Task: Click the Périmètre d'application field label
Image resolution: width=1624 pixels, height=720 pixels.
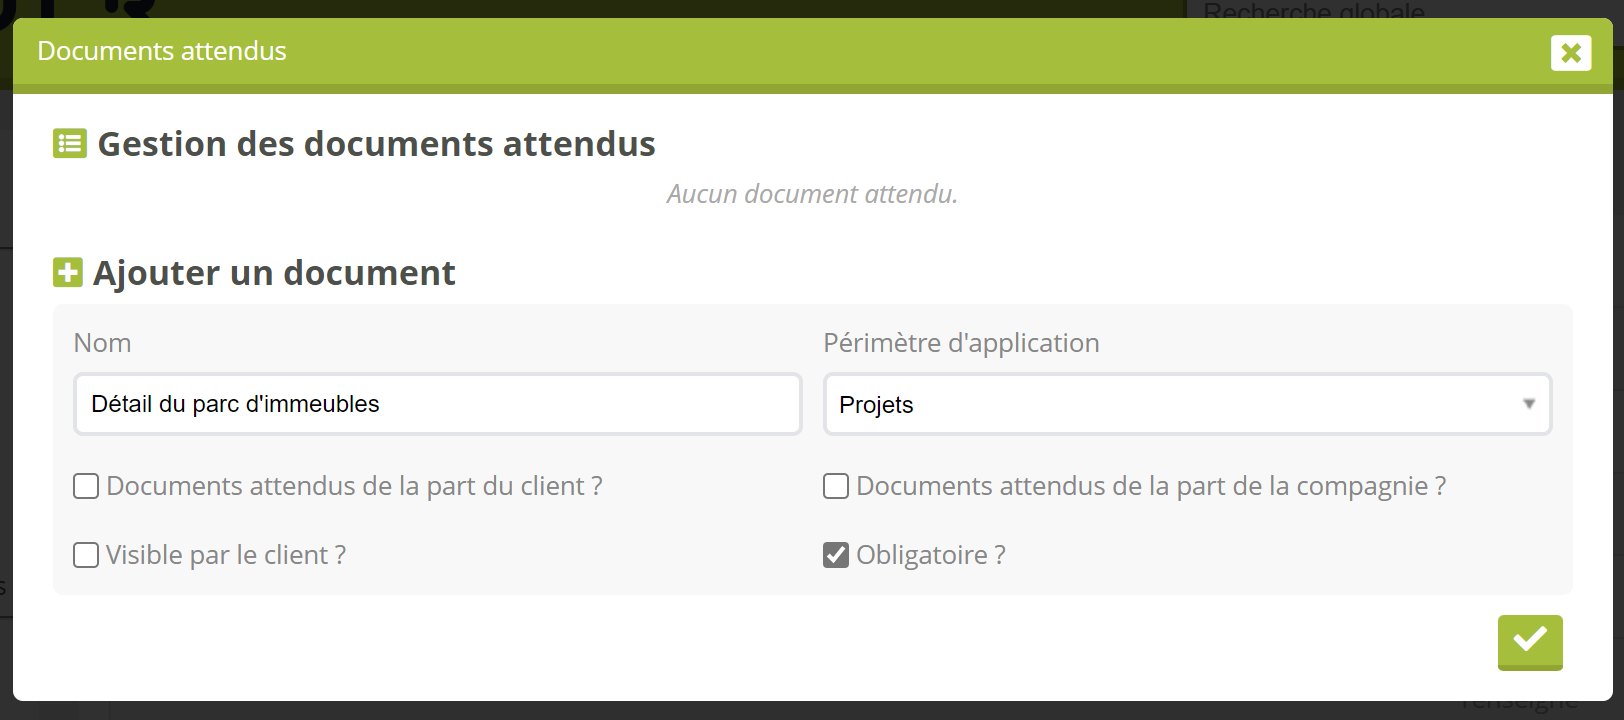Action: 960,343
